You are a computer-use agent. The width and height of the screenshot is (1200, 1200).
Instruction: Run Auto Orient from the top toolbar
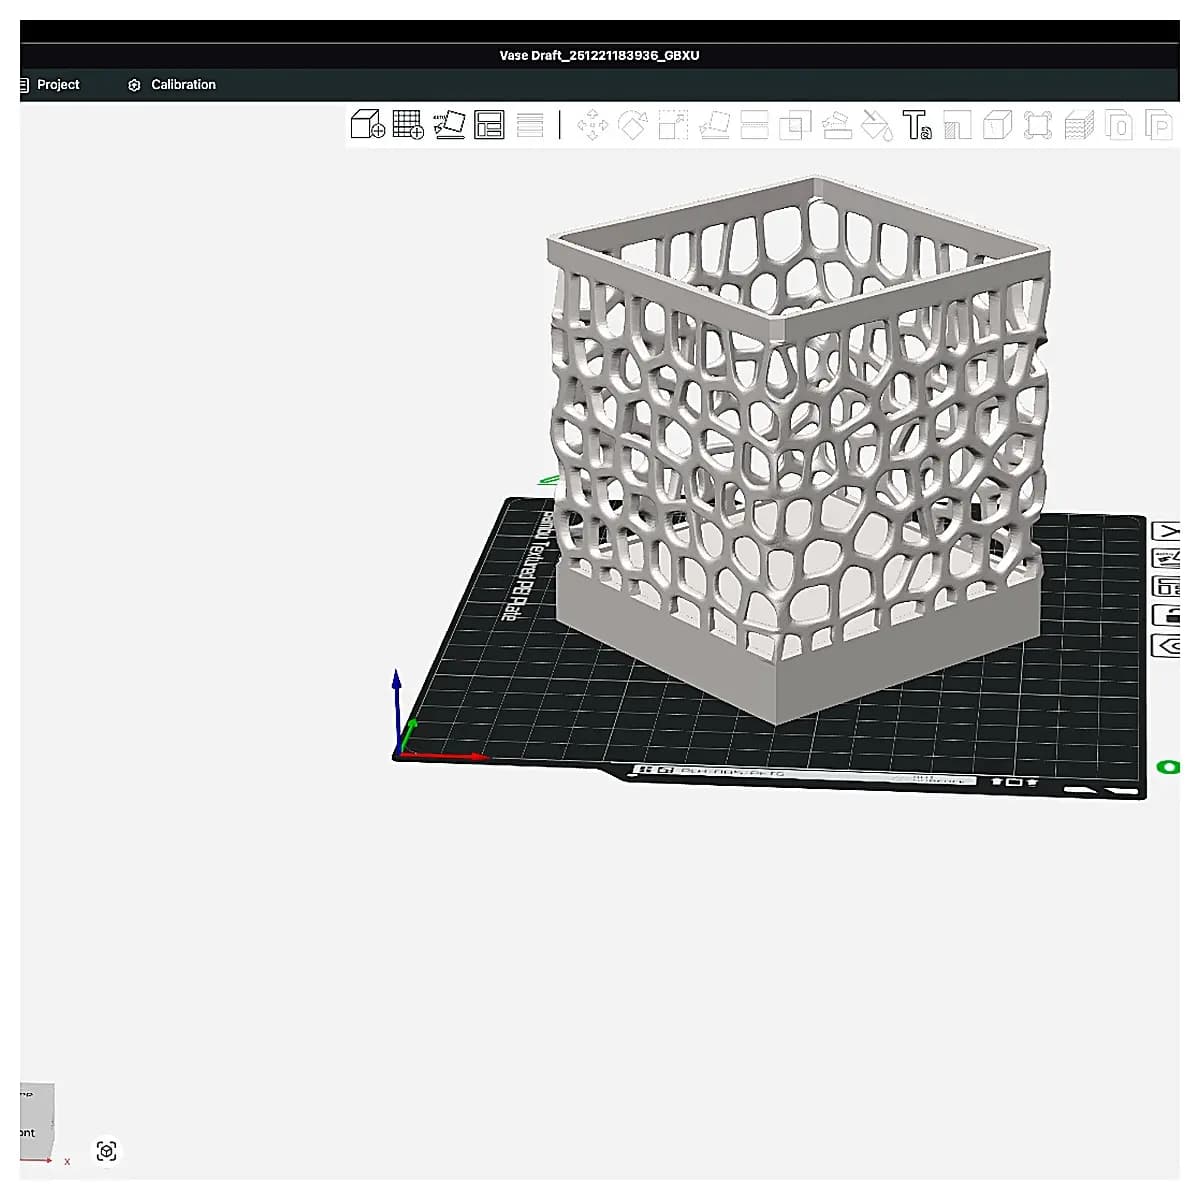click(x=449, y=125)
